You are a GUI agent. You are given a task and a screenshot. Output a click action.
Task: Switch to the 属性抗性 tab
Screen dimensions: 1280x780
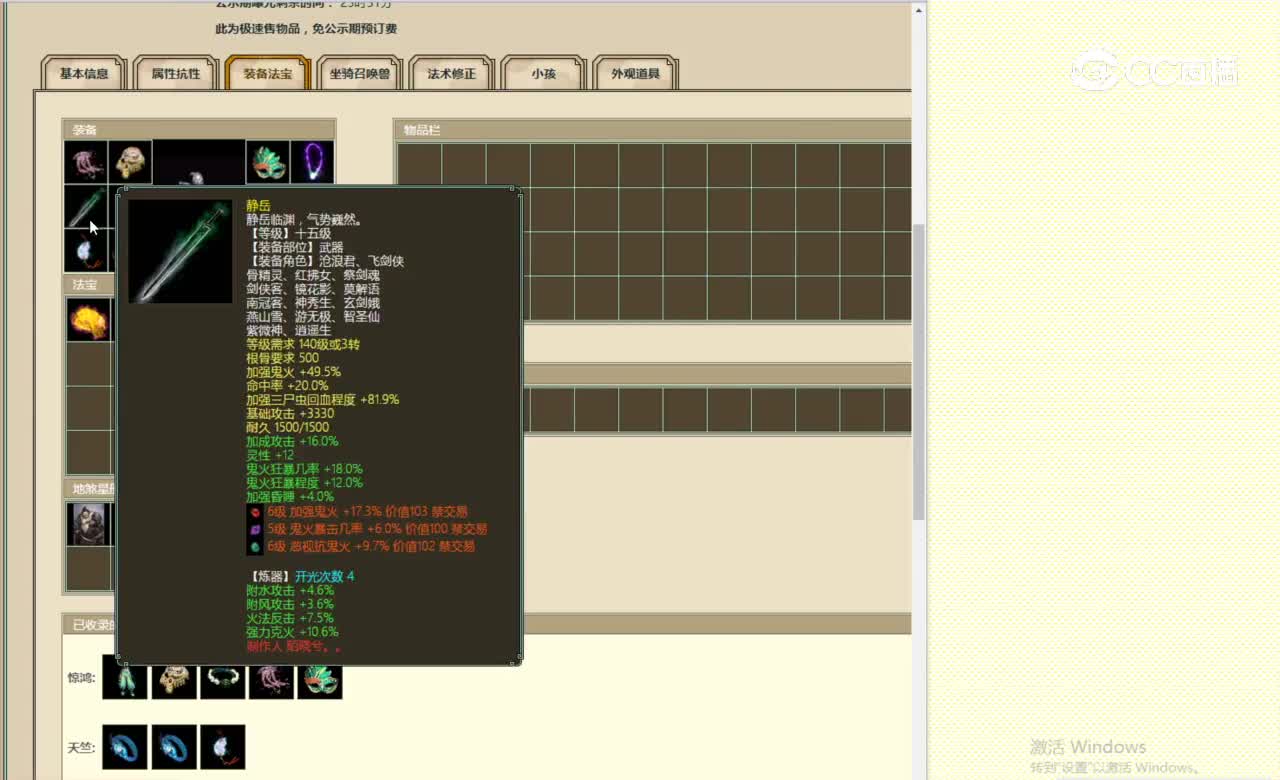pos(176,73)
